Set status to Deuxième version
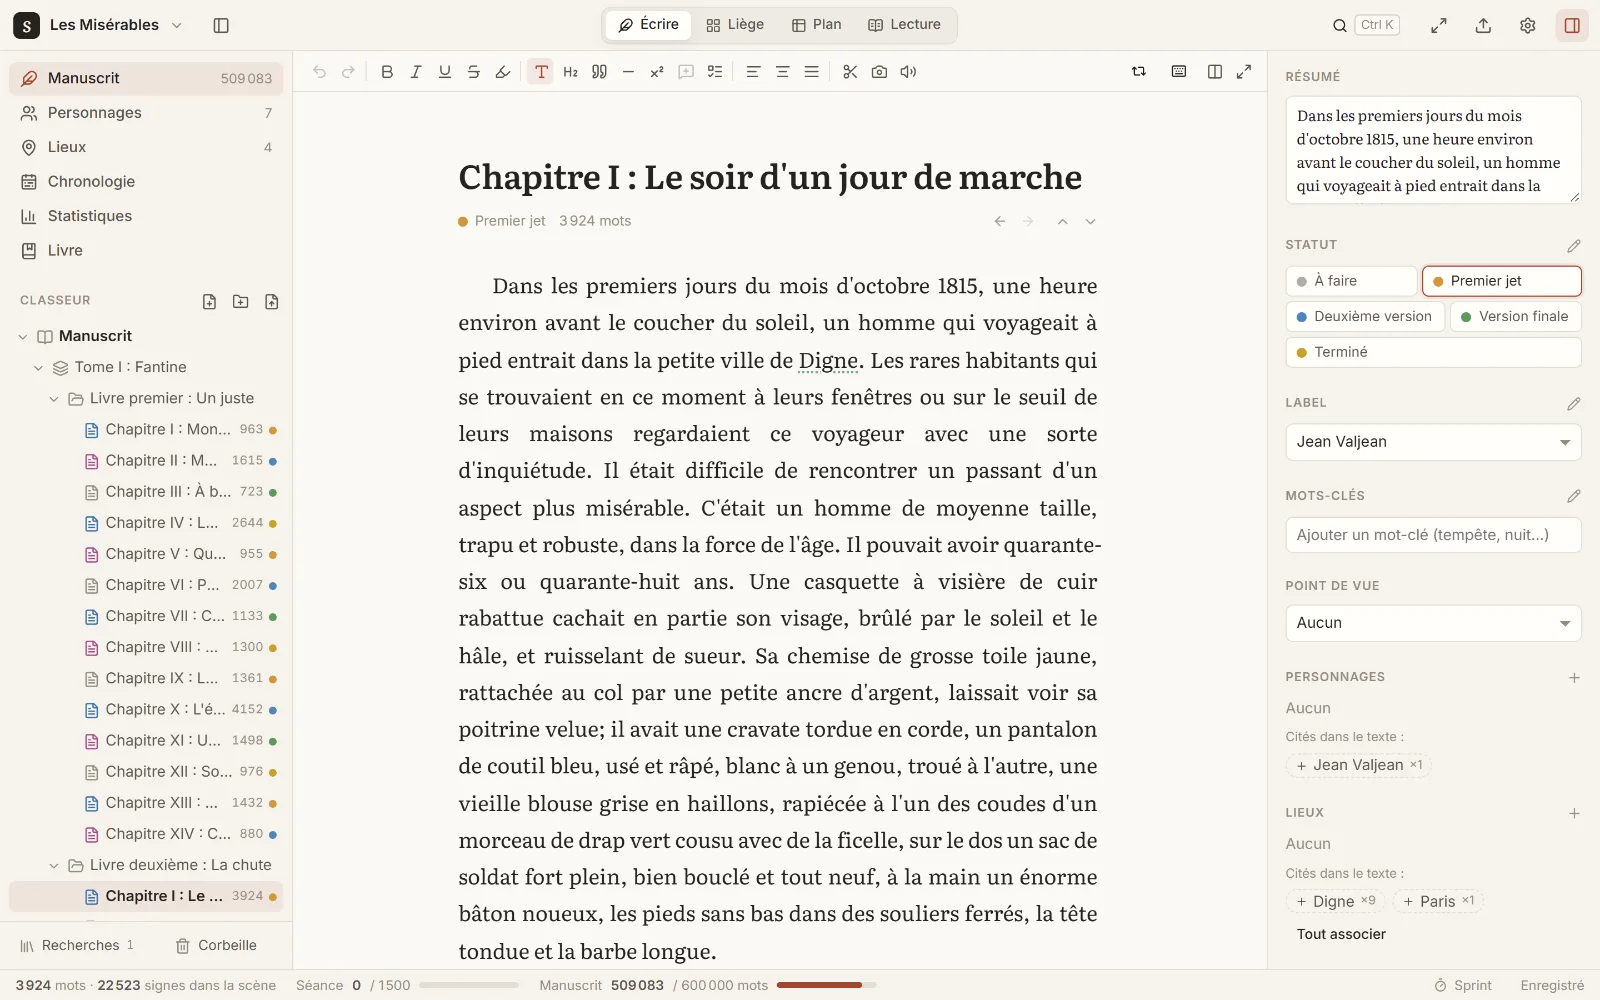1600x1000 pixels. (1364, 317)
